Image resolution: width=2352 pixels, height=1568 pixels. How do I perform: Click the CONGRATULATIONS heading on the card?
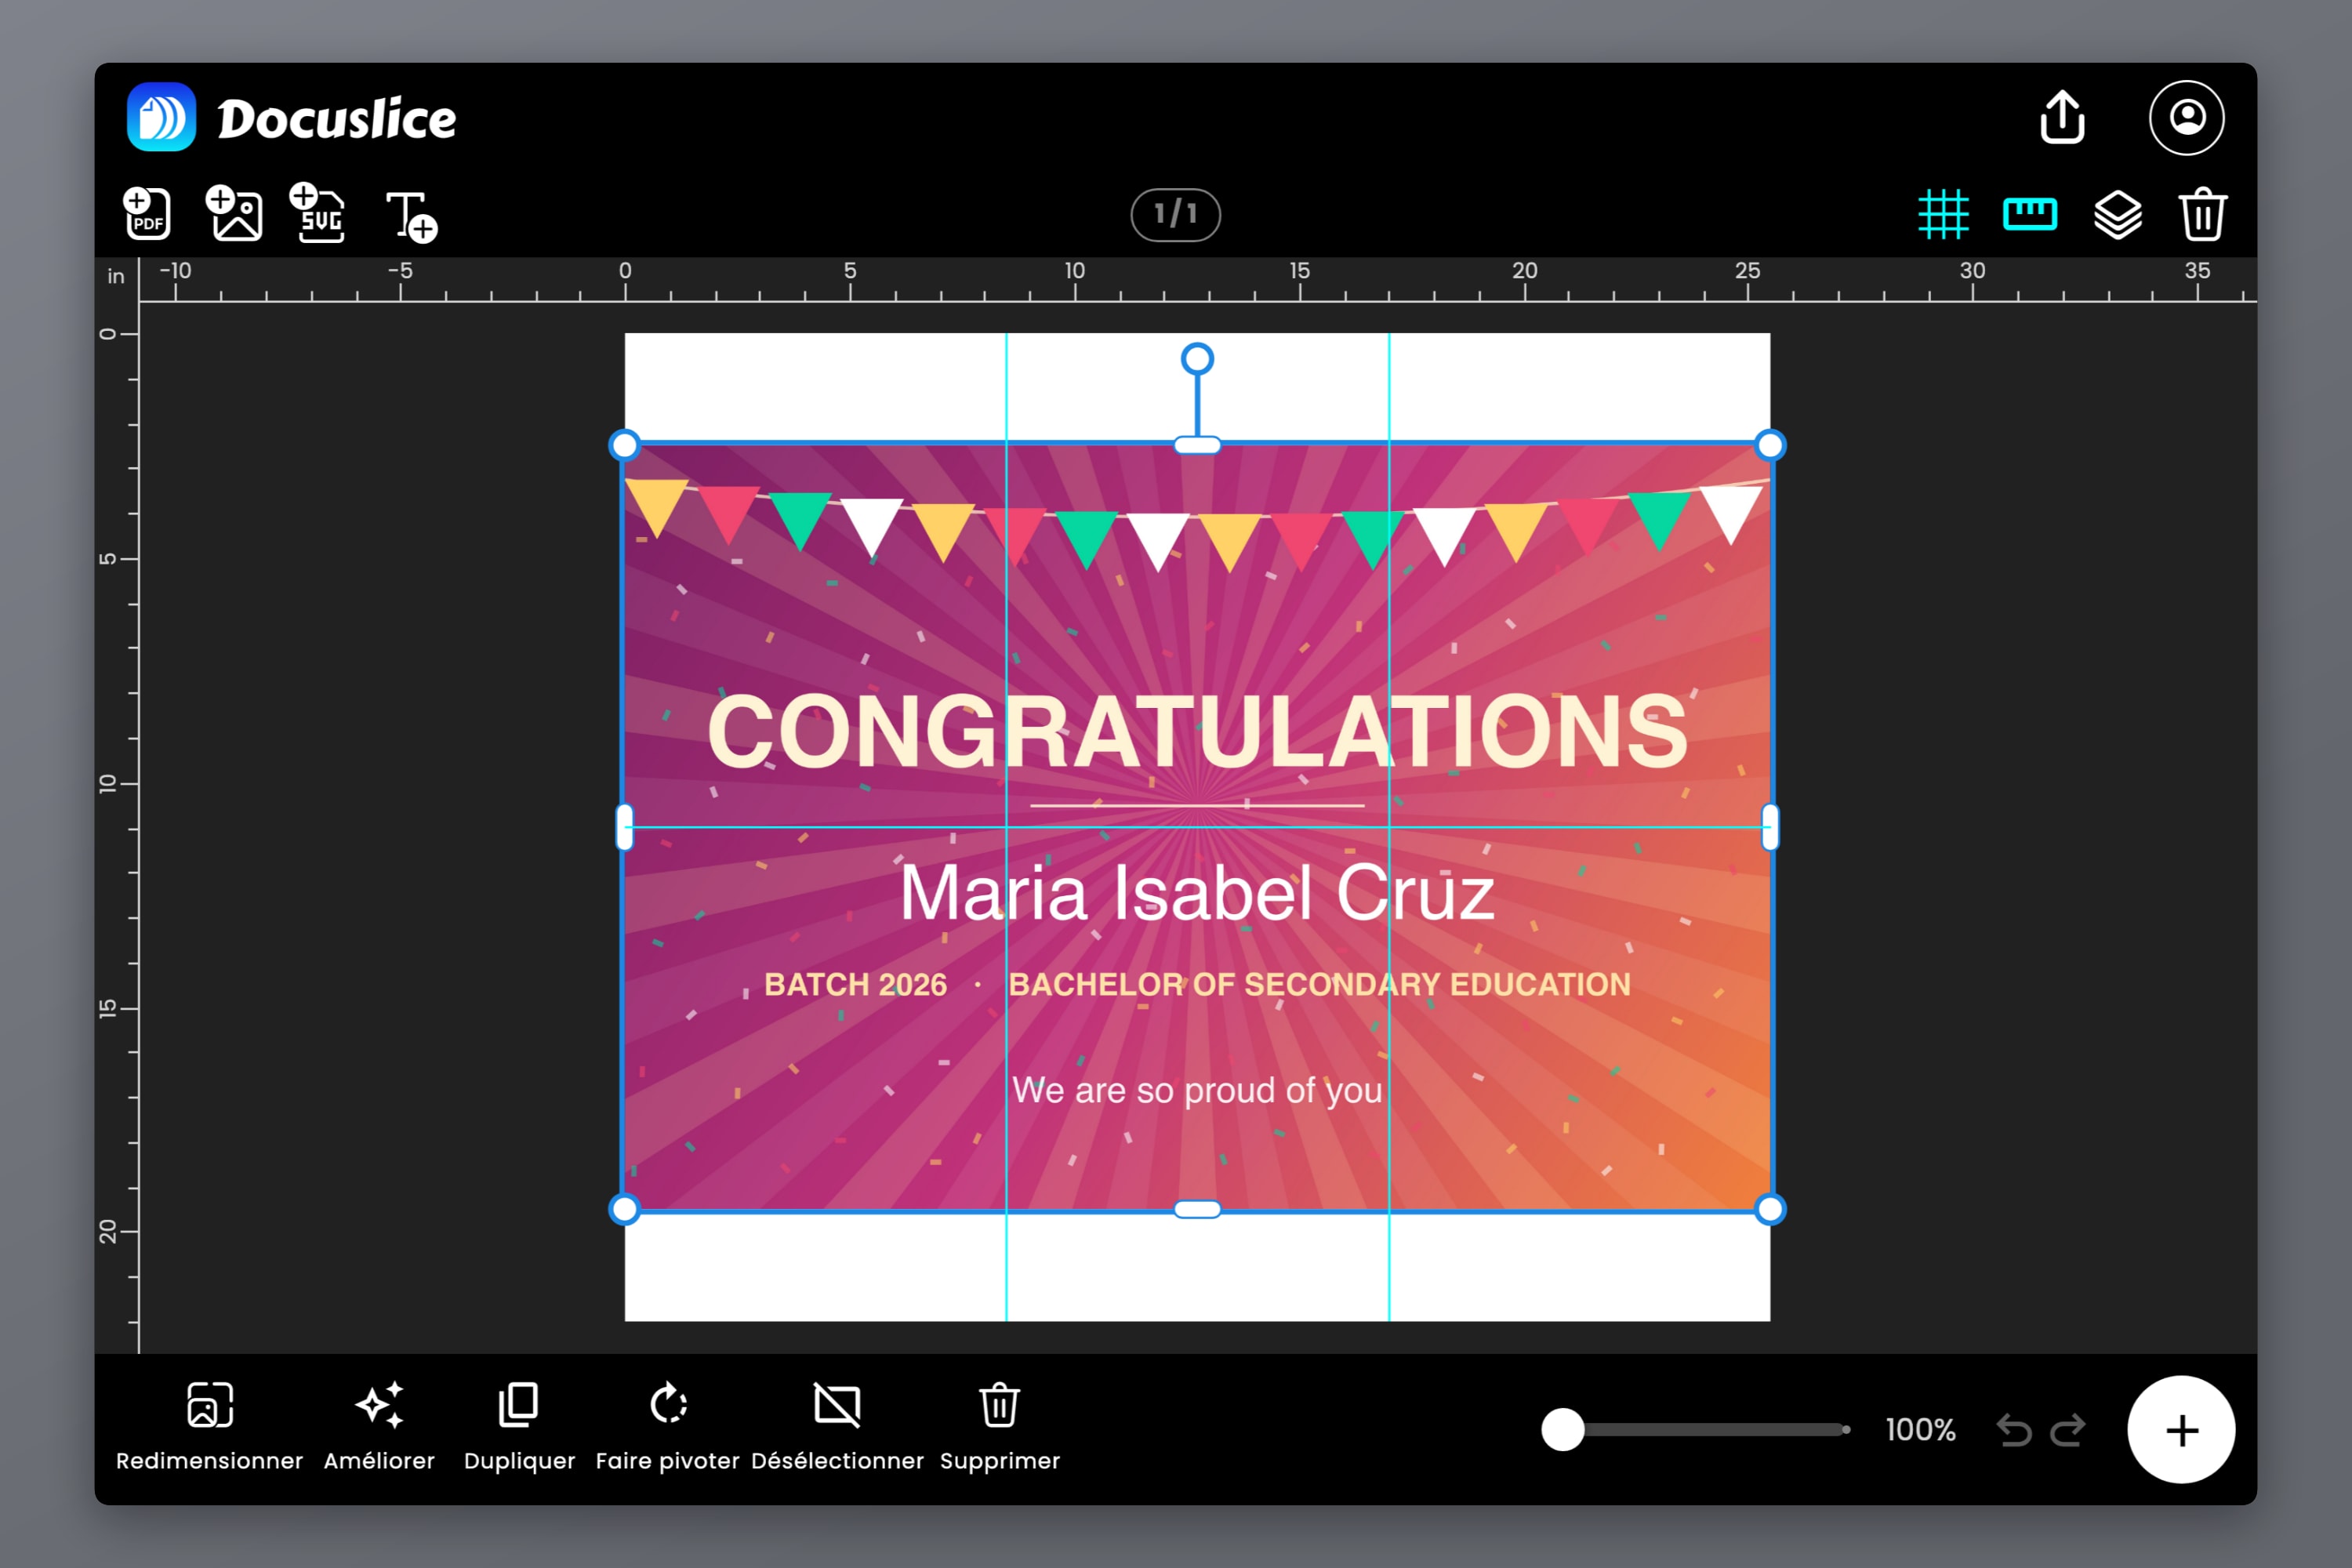(1197, 732)
